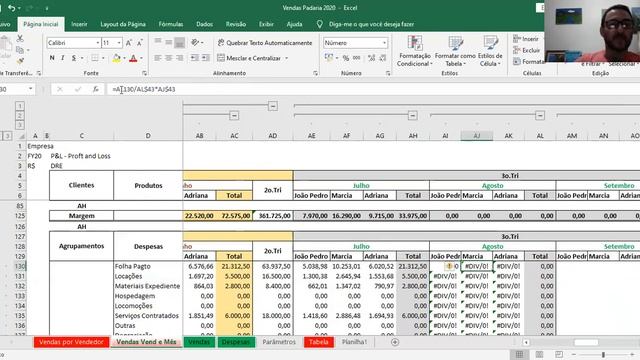Screen dimensions: 640x360
Task: Align text to middle vertically icon
Action: coord(169,42)
